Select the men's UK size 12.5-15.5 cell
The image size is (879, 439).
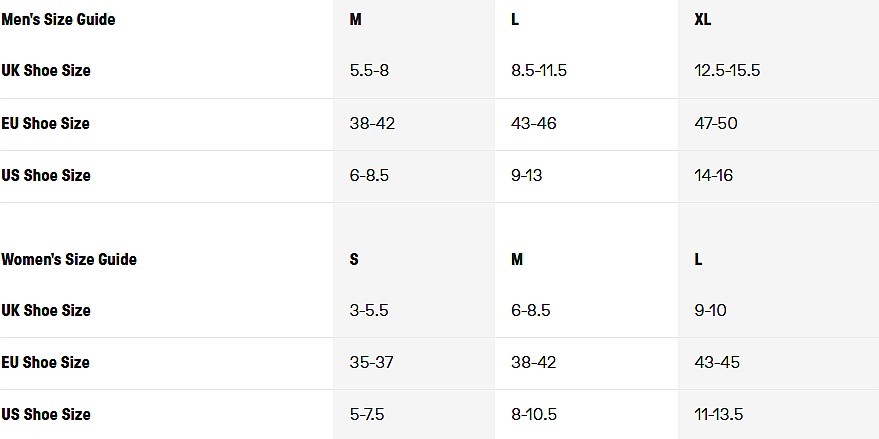727,71
